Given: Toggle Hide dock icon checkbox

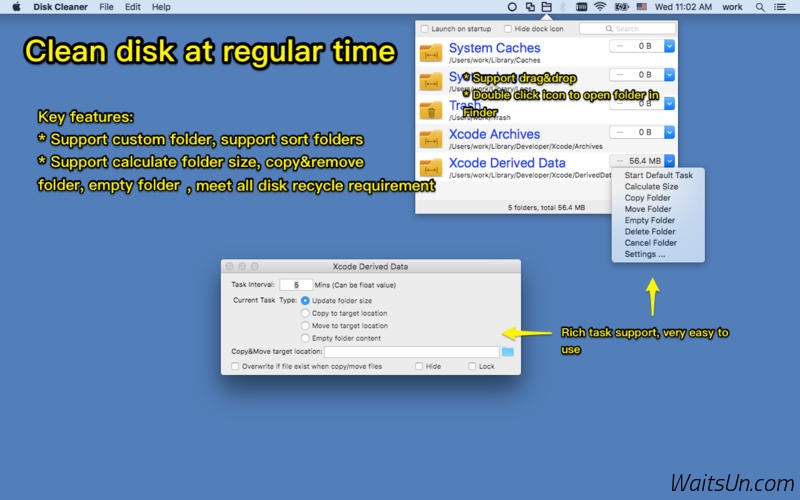Looking at the screenshot, I should 508,29.
